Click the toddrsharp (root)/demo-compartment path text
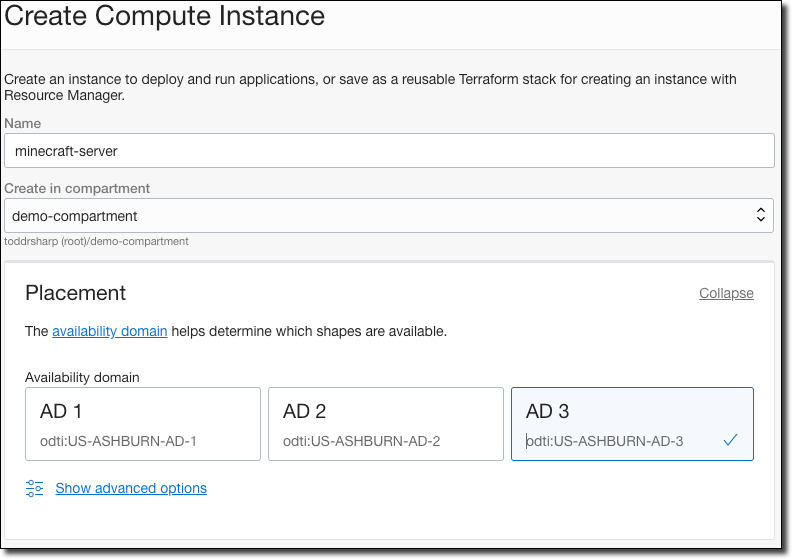Screen dimensions: 792x559 tap(96, 241)
